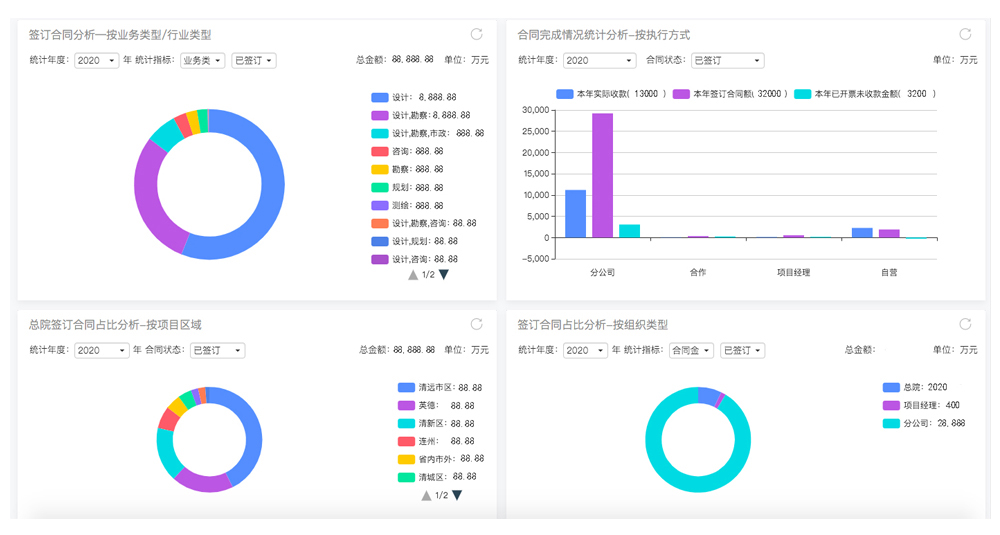This screenshot has height=535, width=1000.
Task: Click the blue 设计 legend color swatch
Action: [x=379, y=97]
